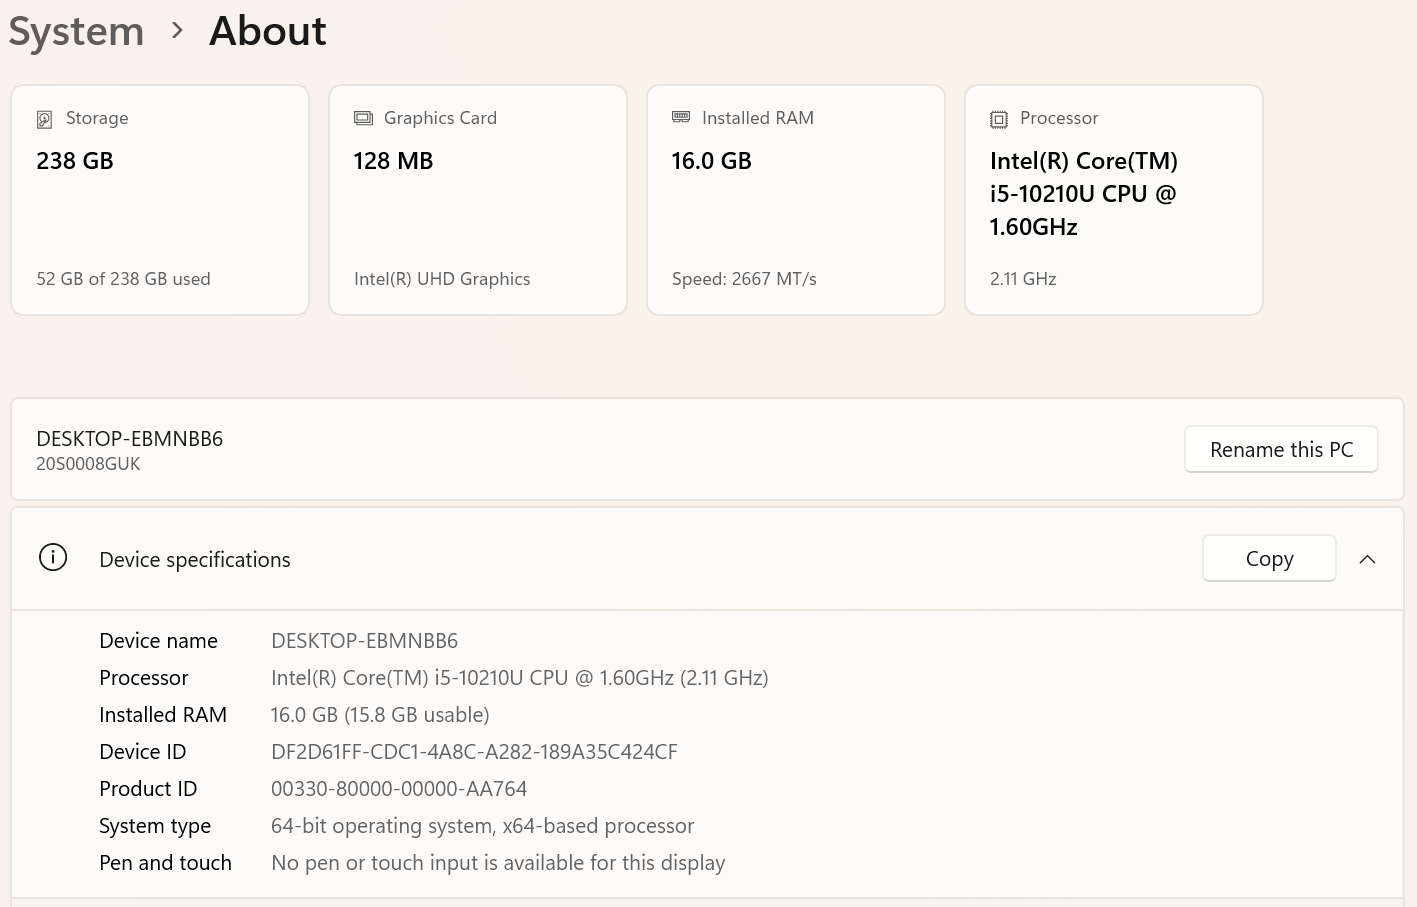The height and width of the screenshot is (907, 1417).
Task: Open the Storage card showing 238 GB
Action: point(160,200)
